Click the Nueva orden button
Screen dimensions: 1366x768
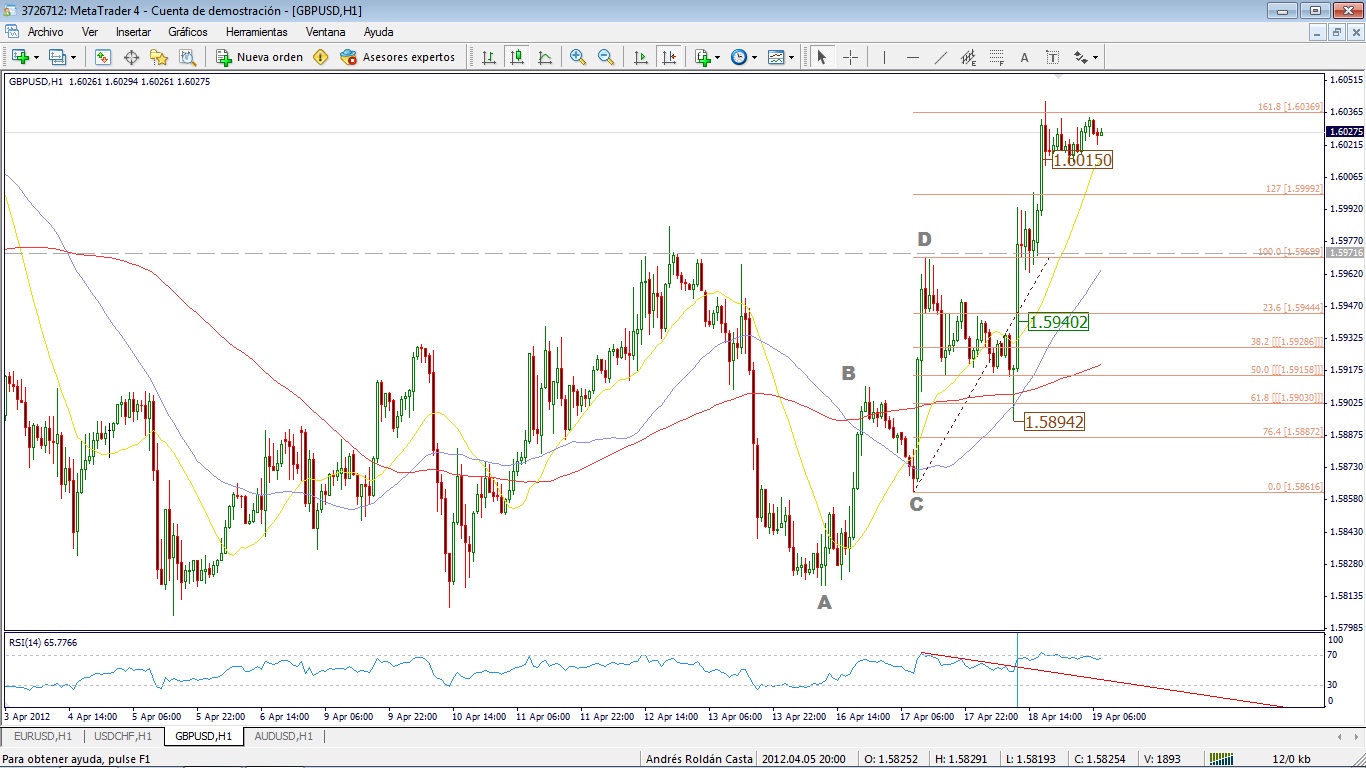click(x=260, y=57)
